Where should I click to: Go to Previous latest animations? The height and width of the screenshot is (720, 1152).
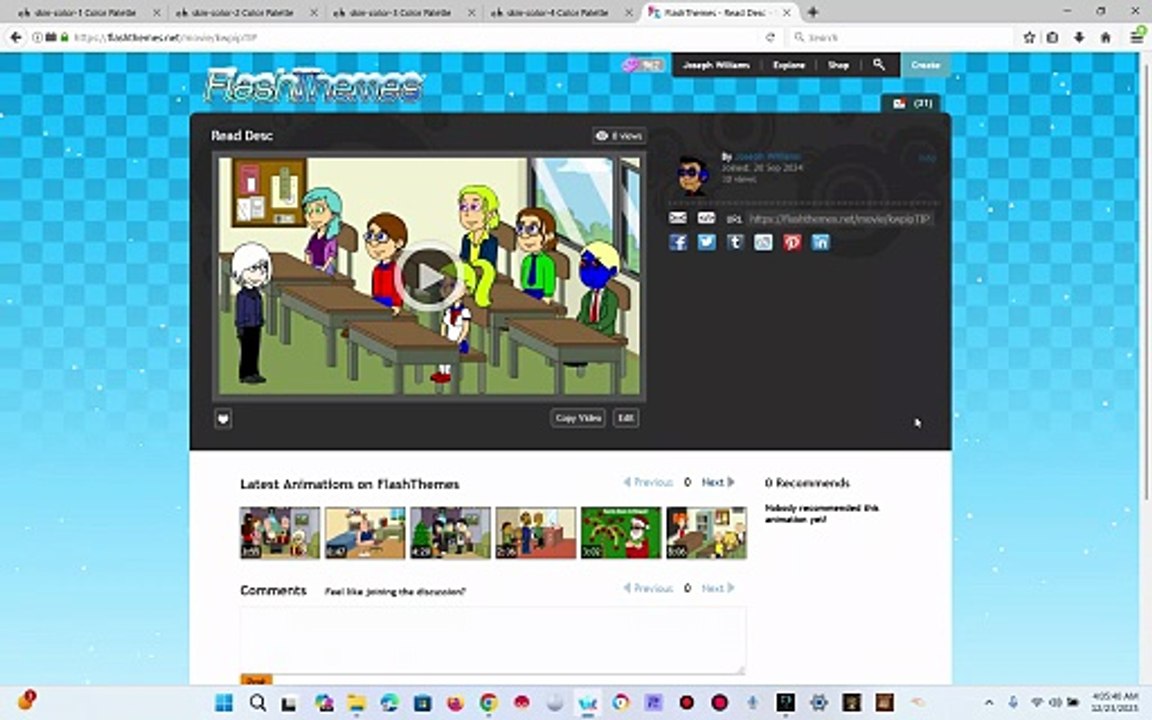coord(648,482)
